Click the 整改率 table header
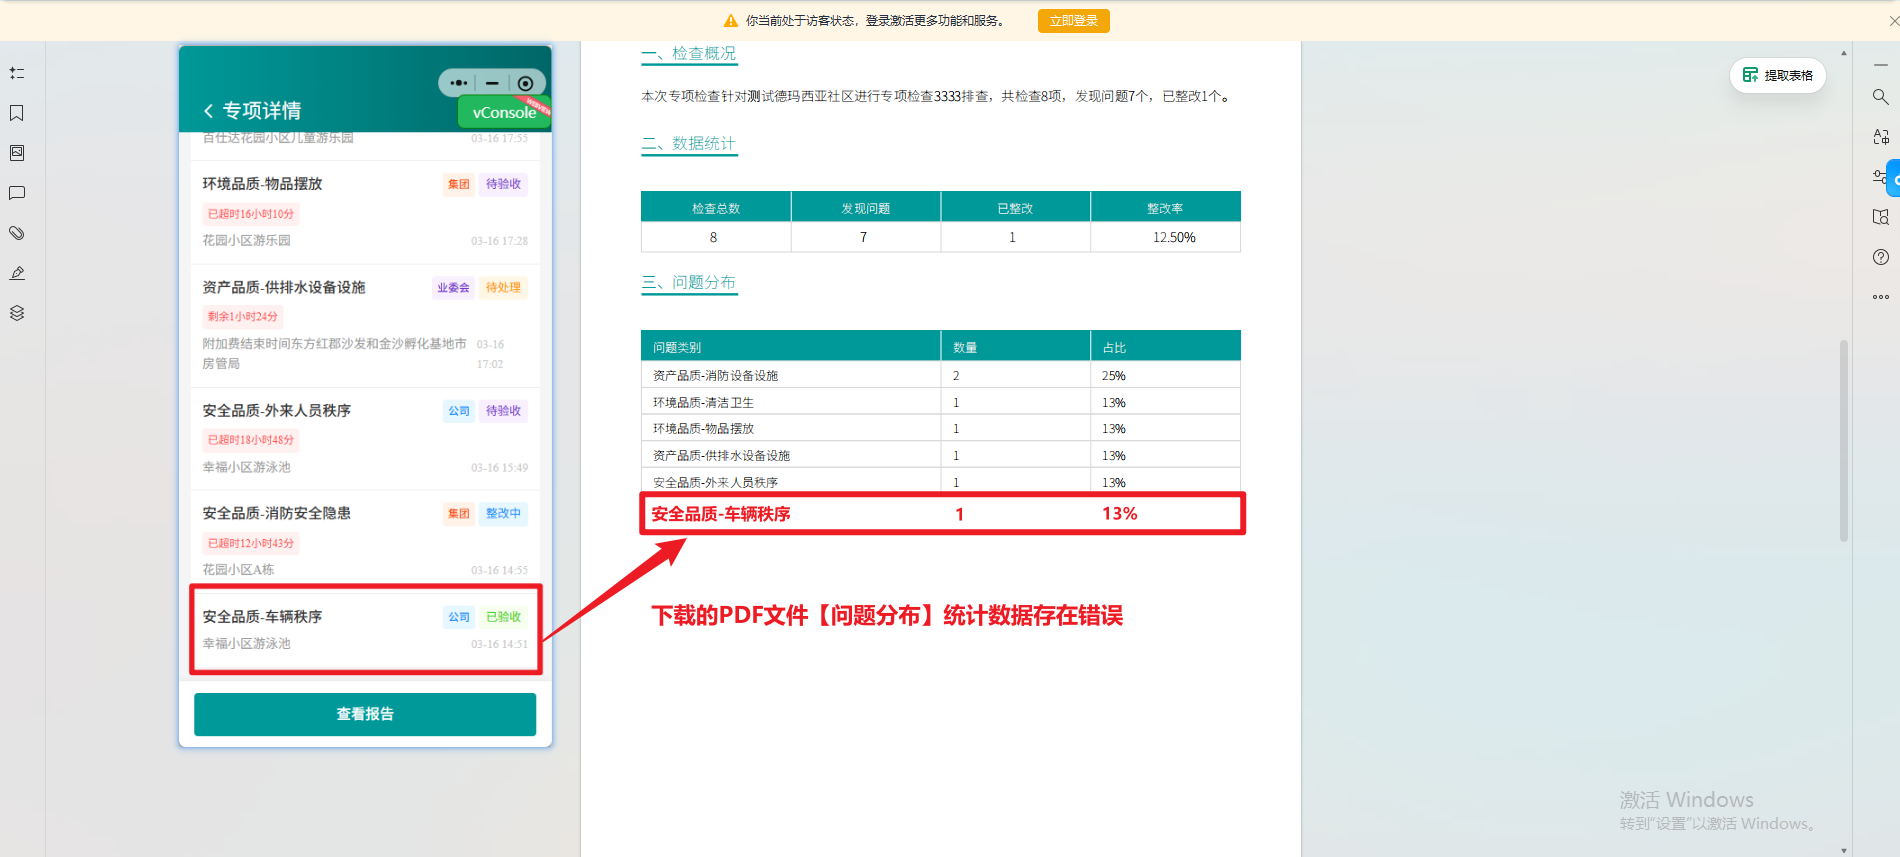Screen dimensions: 1900x857 tap(1165, 208)
